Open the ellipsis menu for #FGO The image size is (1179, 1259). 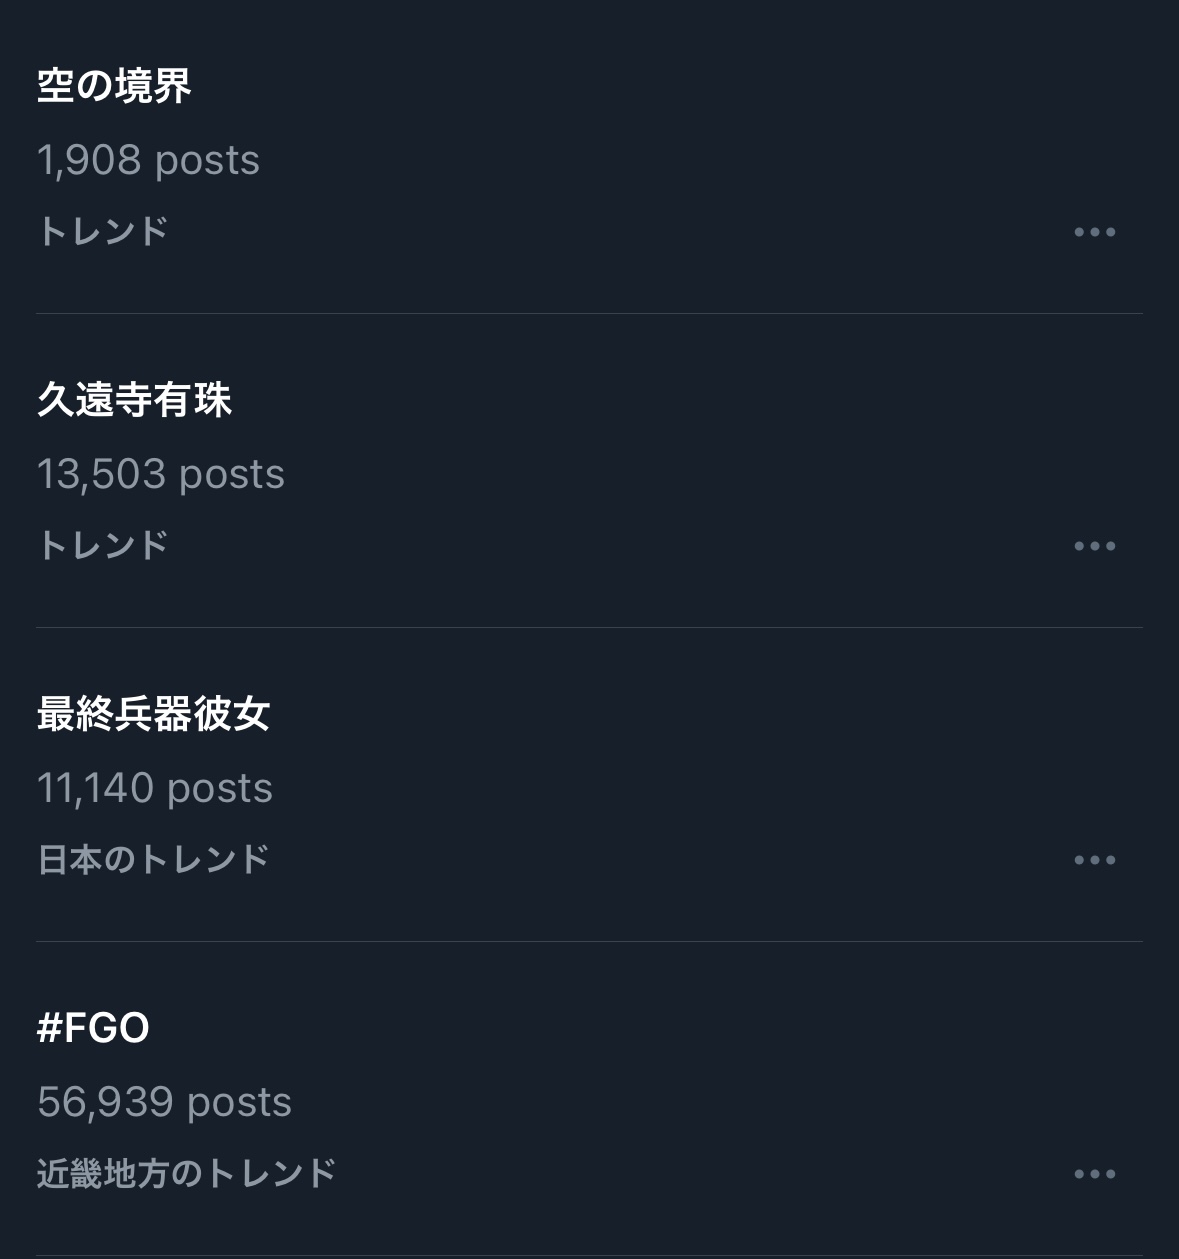coord(1094,1174)
